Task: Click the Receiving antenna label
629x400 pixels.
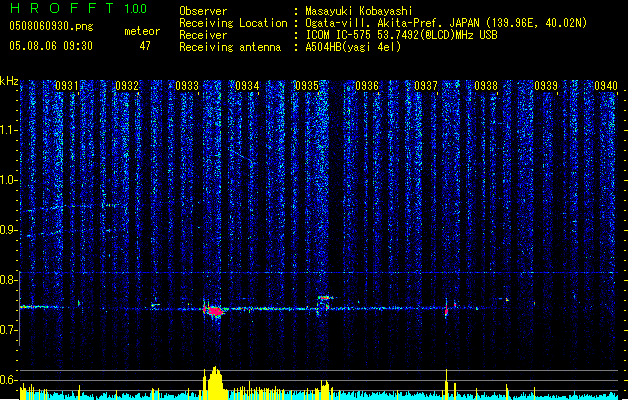Action: point(230,47)
